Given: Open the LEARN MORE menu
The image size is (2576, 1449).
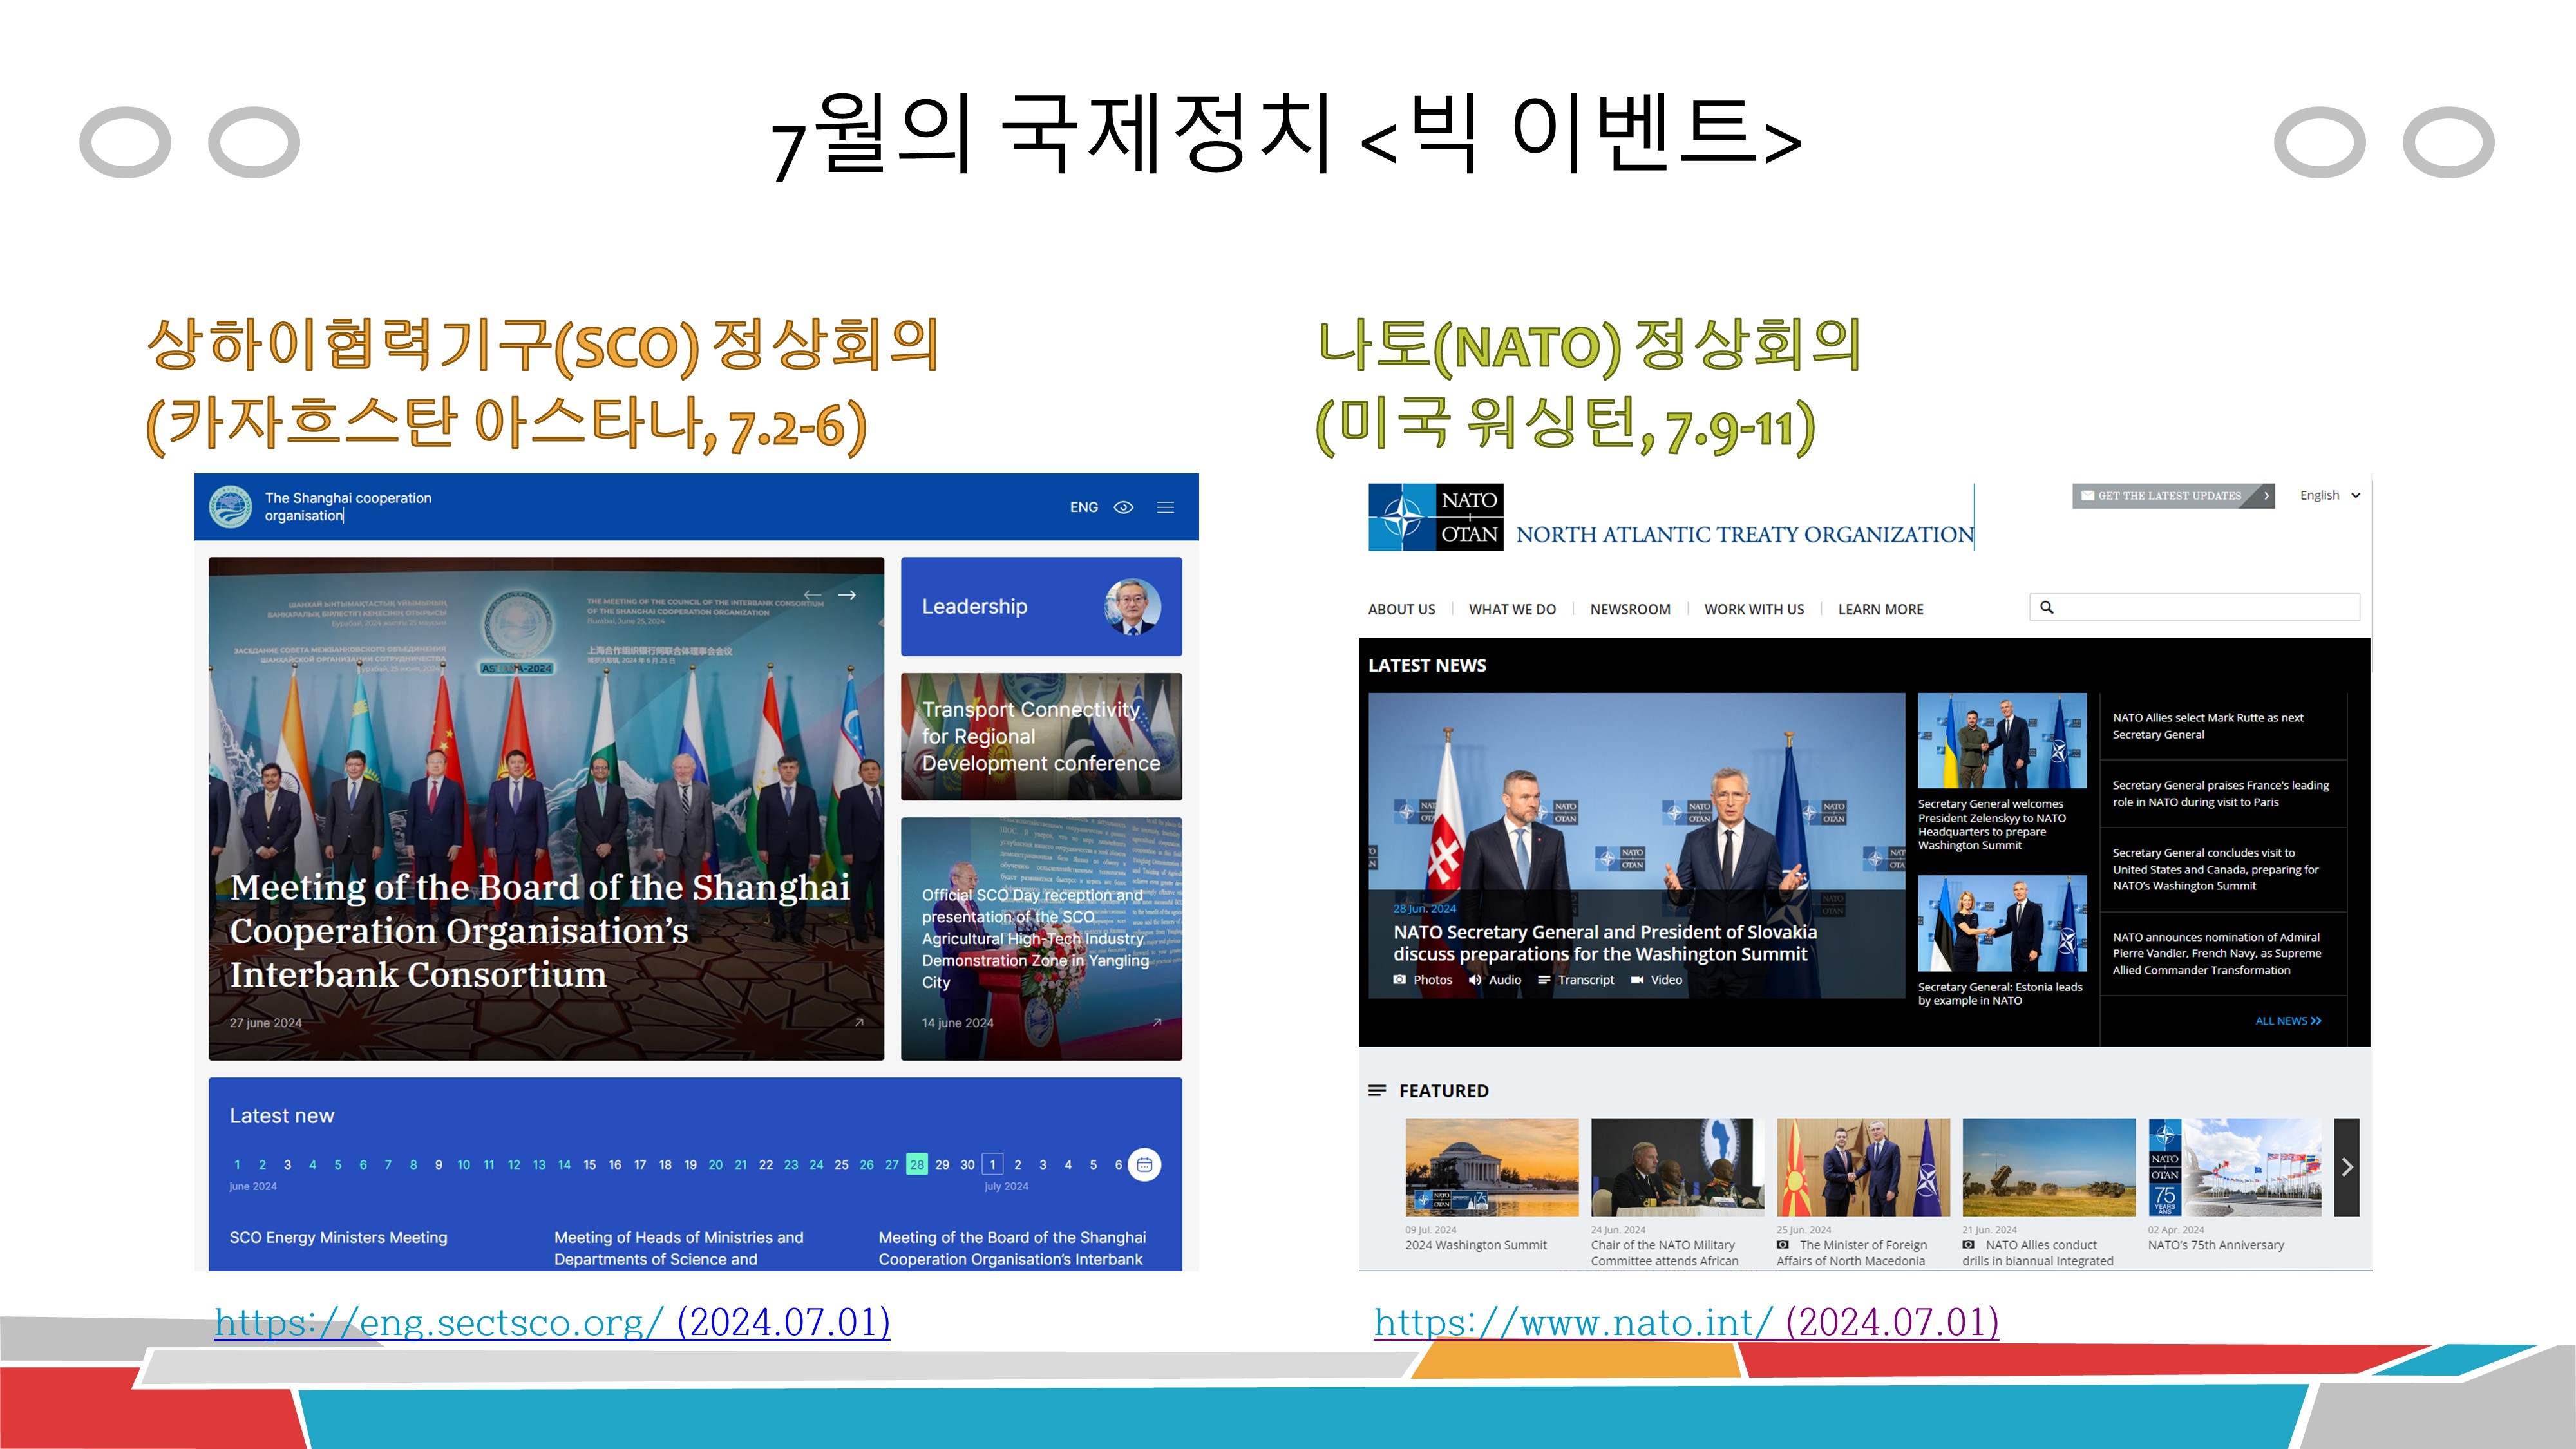Looking at the screenshot, I should (x=1880, y=609).
